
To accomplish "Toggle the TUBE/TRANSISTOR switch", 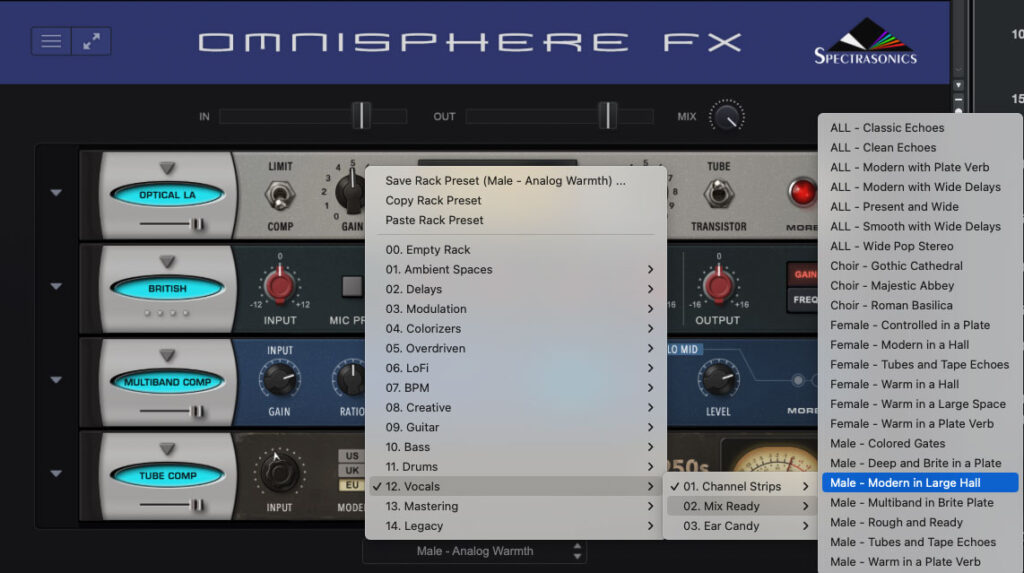I will tap(718, 194).
